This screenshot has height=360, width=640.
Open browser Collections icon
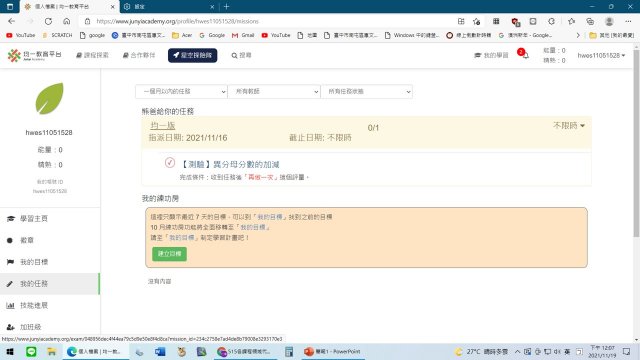(590, 21)
